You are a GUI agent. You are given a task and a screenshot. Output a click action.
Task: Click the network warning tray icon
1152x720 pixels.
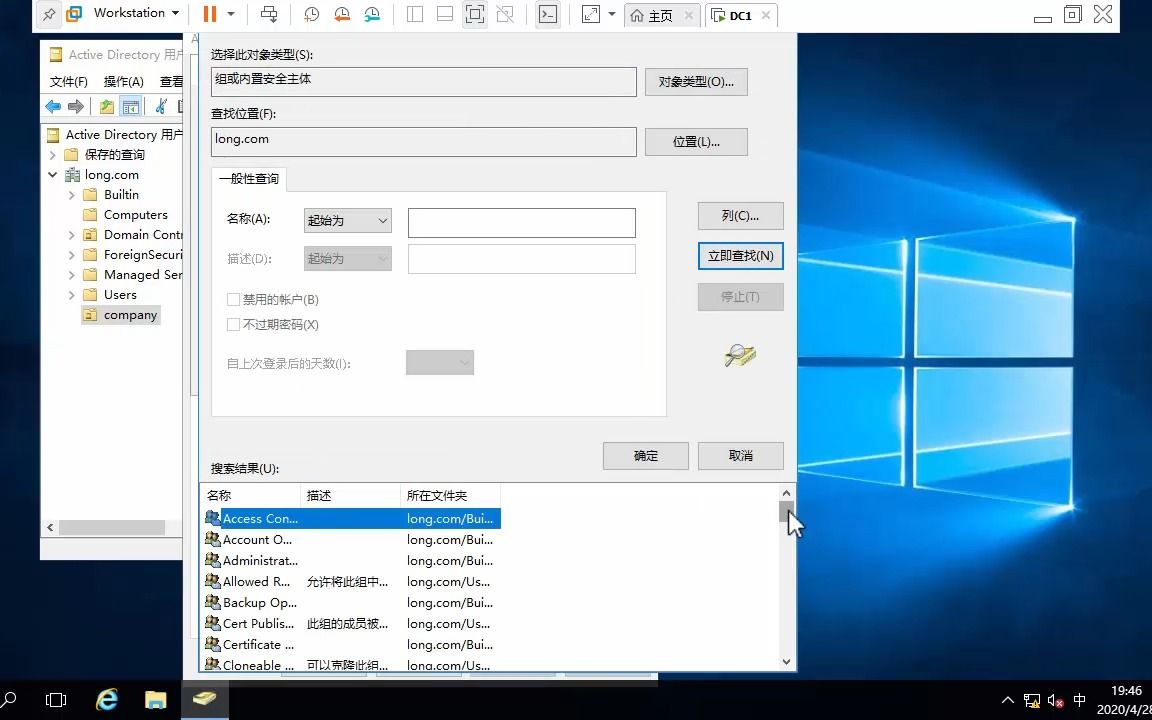point(1032,700)
